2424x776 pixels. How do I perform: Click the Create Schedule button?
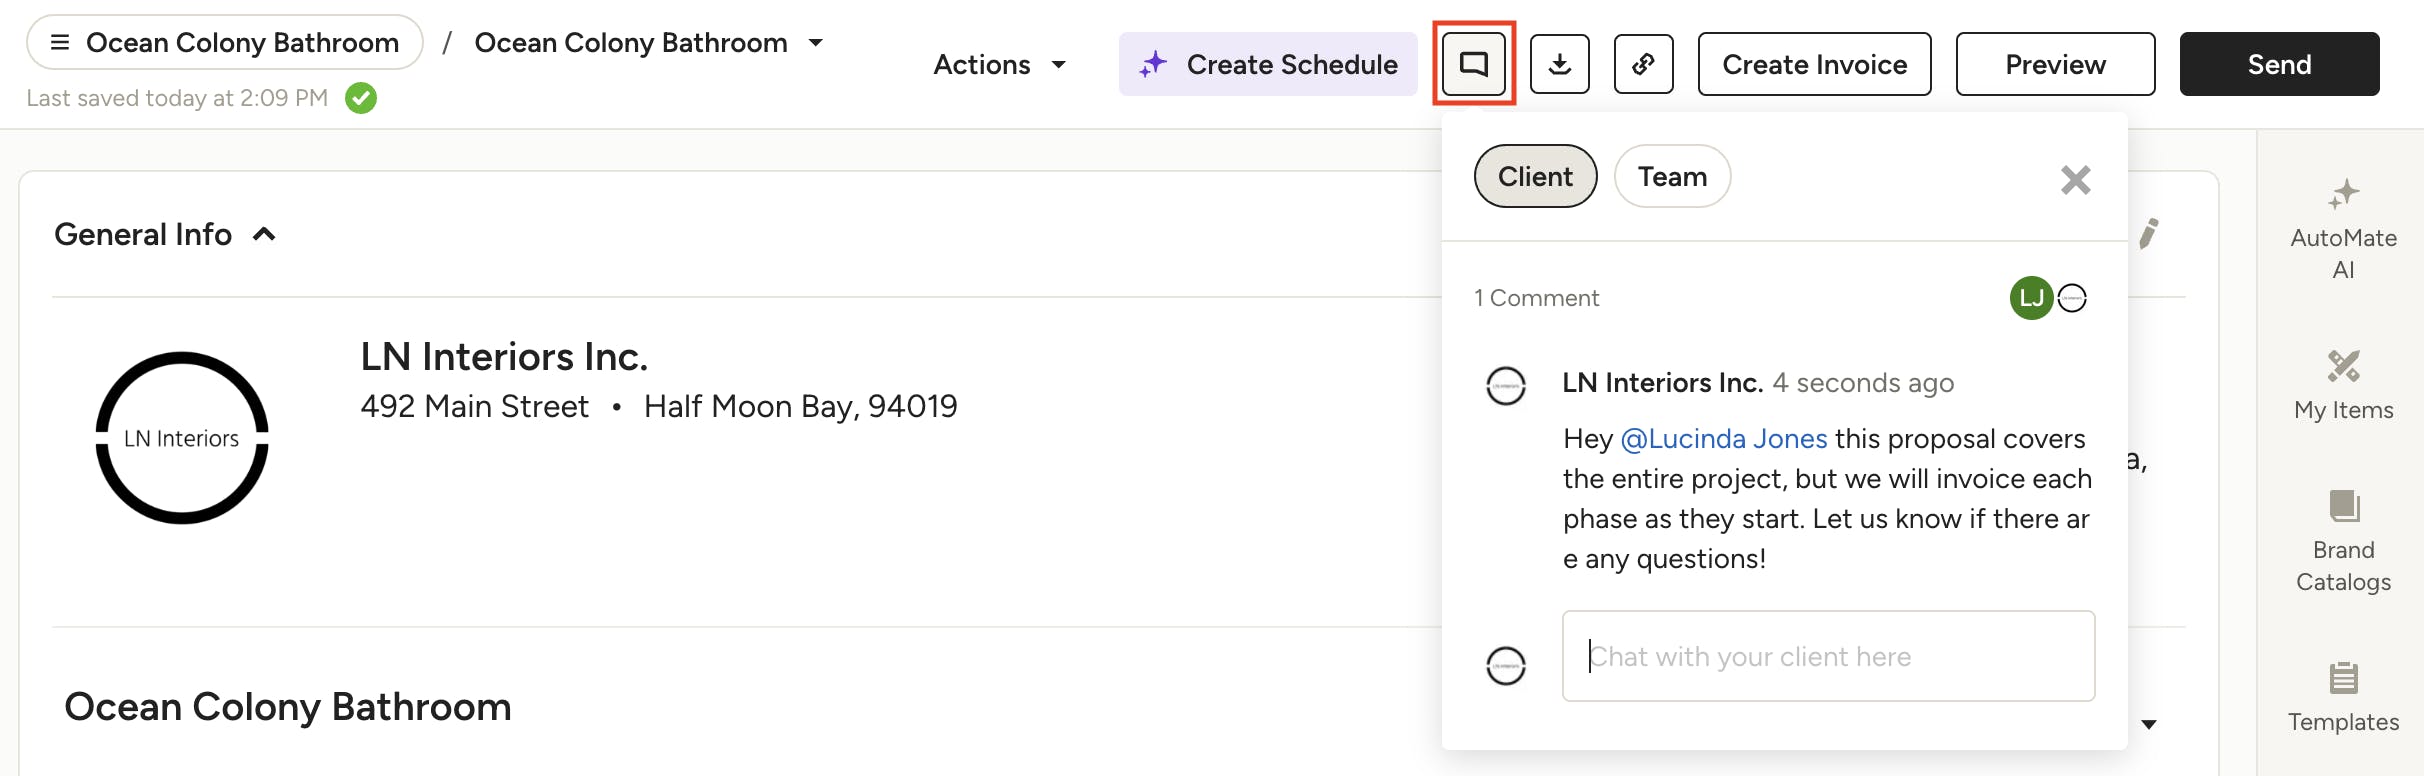[x=1267, y=64]
